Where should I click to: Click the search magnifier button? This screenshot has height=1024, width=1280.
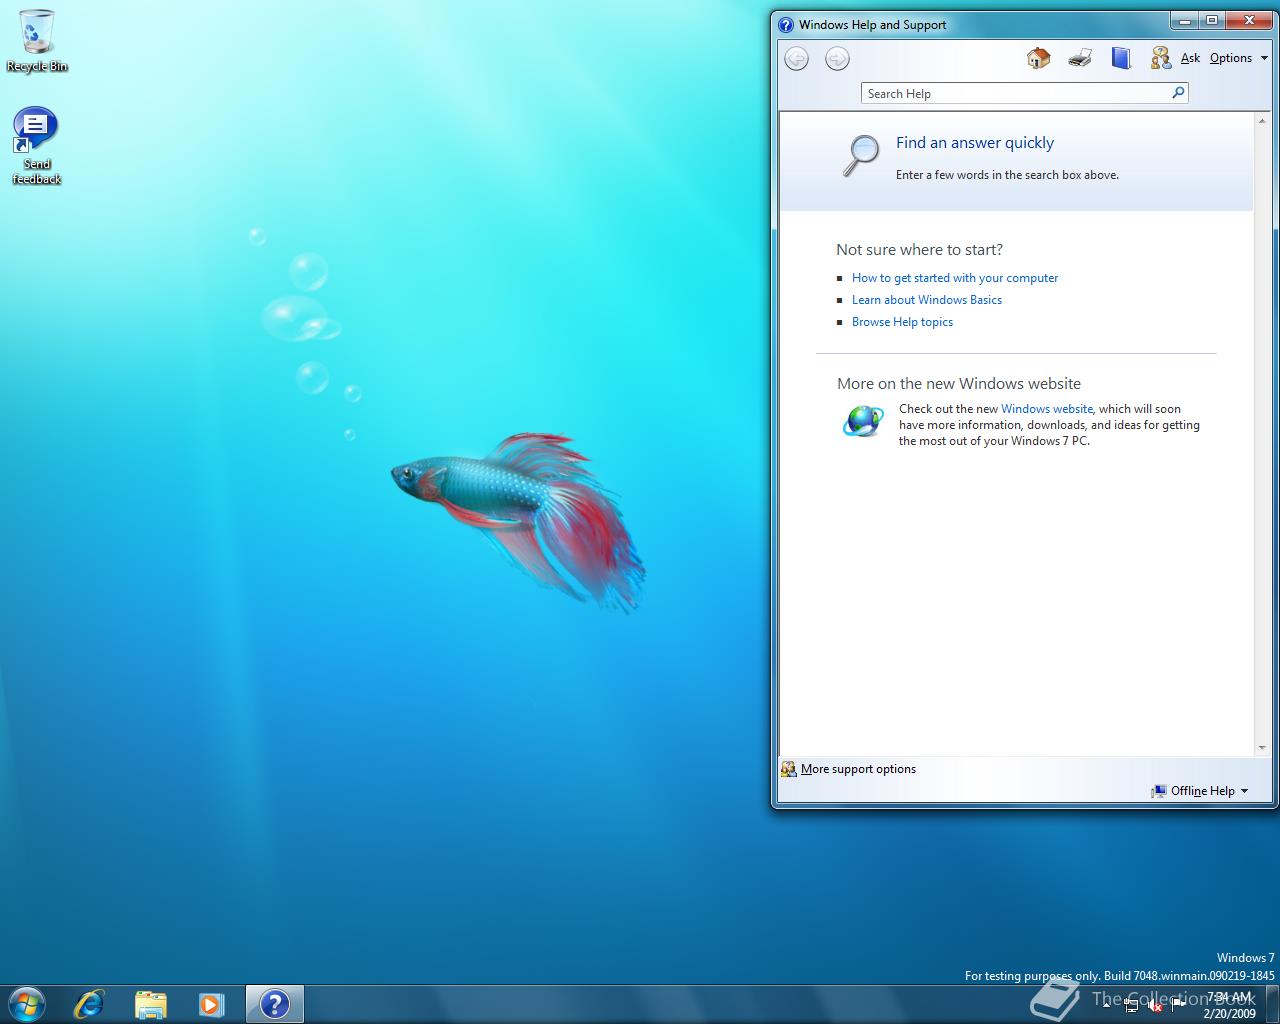point(1178,93)
